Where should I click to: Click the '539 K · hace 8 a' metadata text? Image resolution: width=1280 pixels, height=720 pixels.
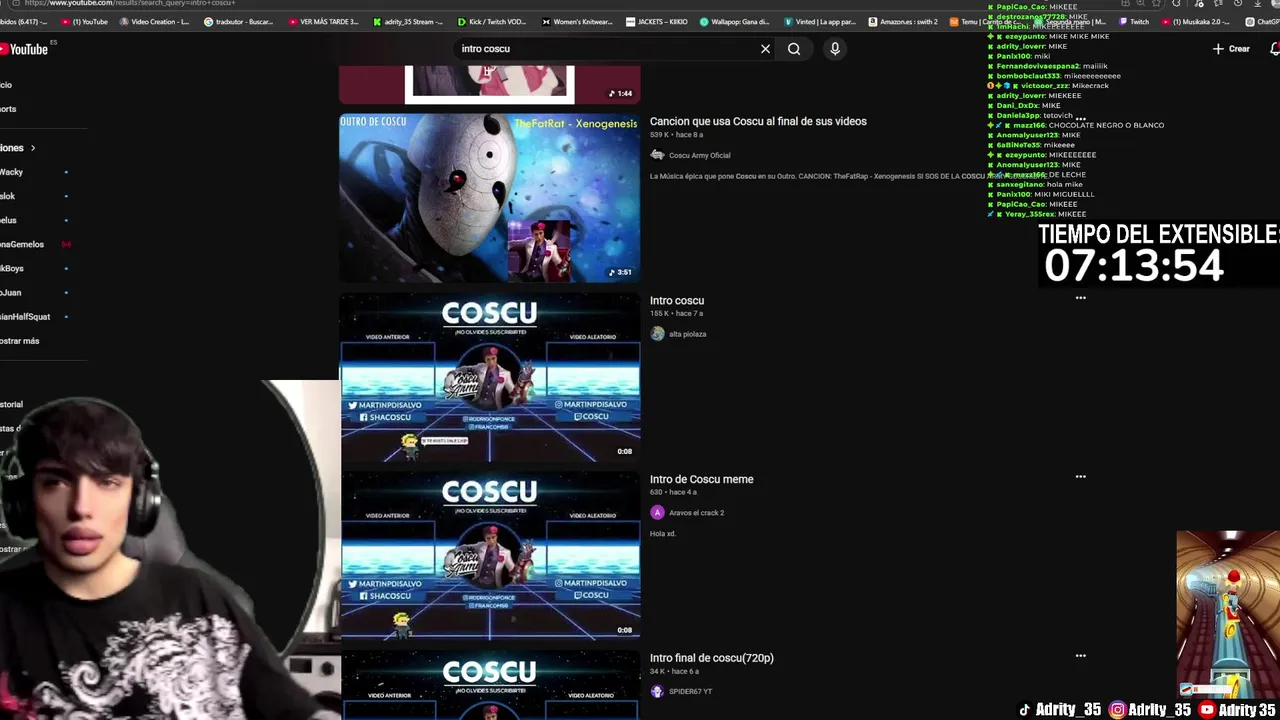pos(677,135)
